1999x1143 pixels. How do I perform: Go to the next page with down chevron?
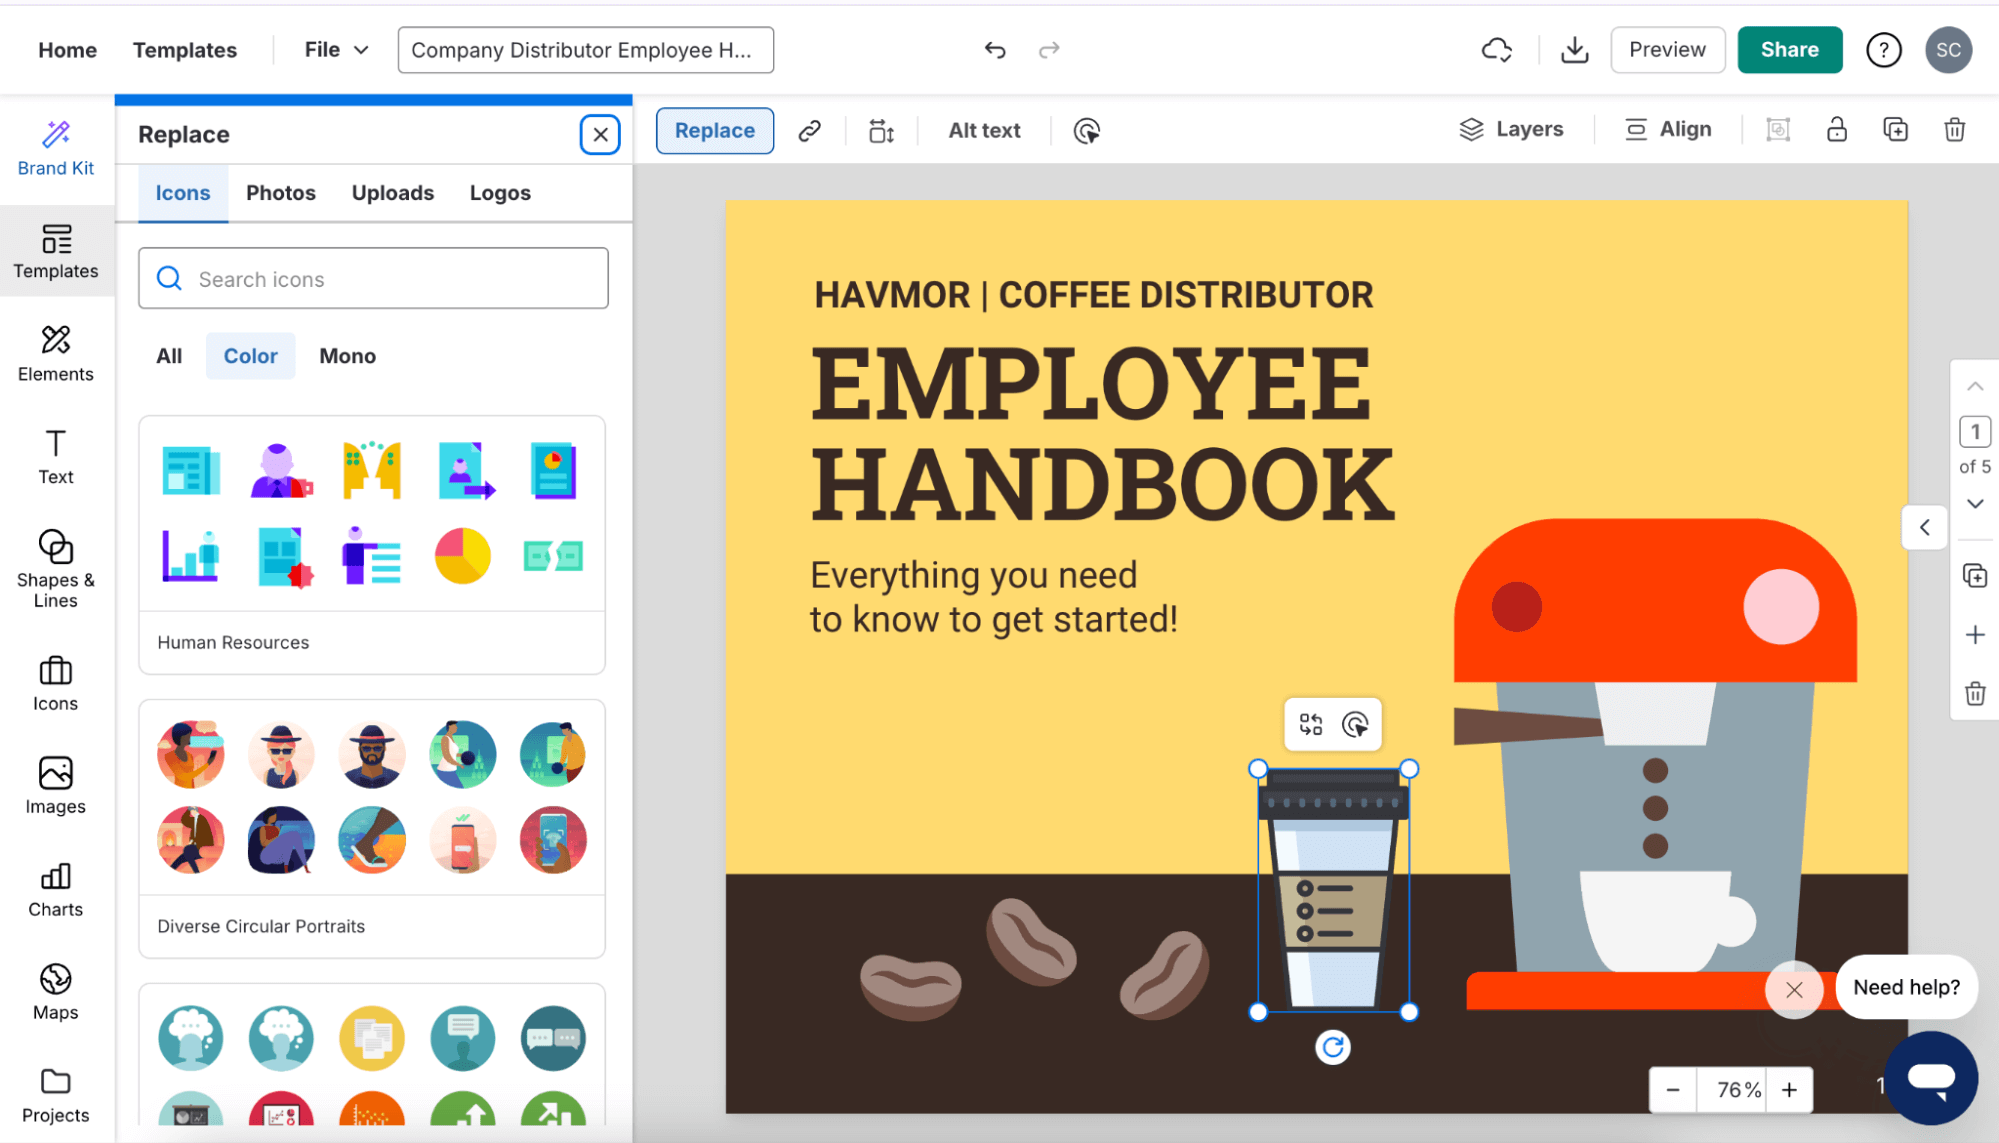[x=1975, y=504]
